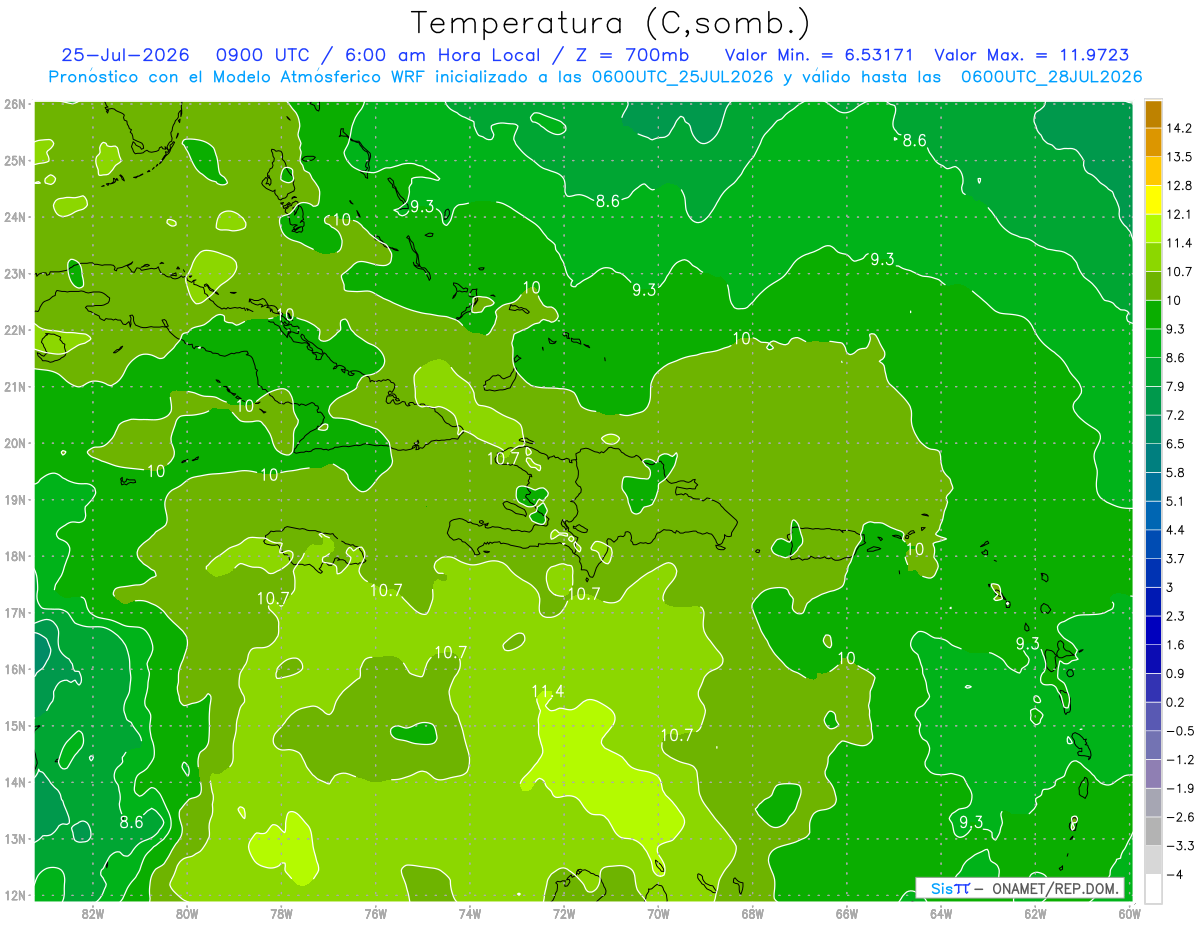Select the date text "25-Jul-2026"
The width and height of the screenshot is (1200, 927).
pyautogui.click(x=124, y=55)
